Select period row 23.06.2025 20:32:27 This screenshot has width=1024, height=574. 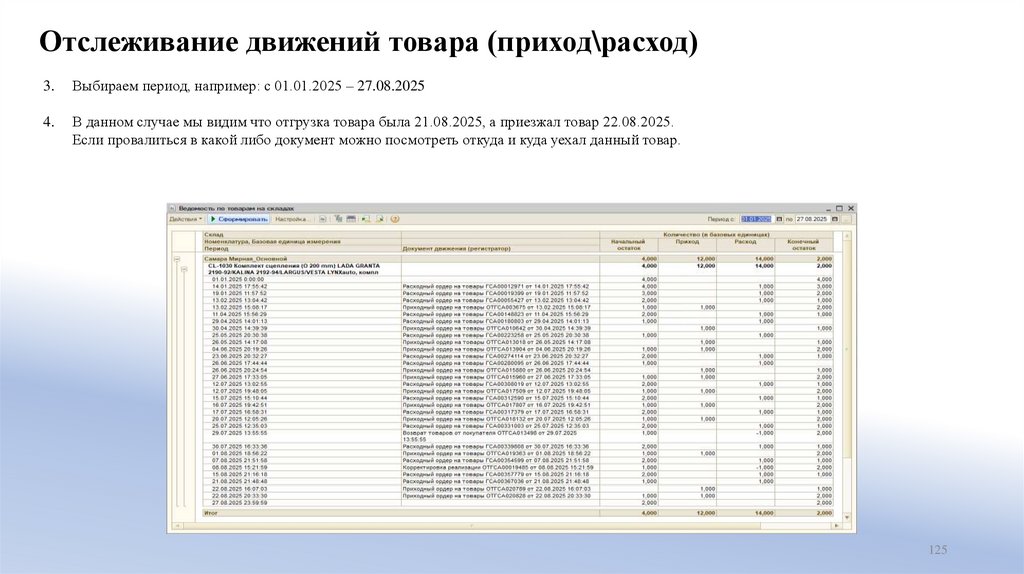click(x=519, y=356)
